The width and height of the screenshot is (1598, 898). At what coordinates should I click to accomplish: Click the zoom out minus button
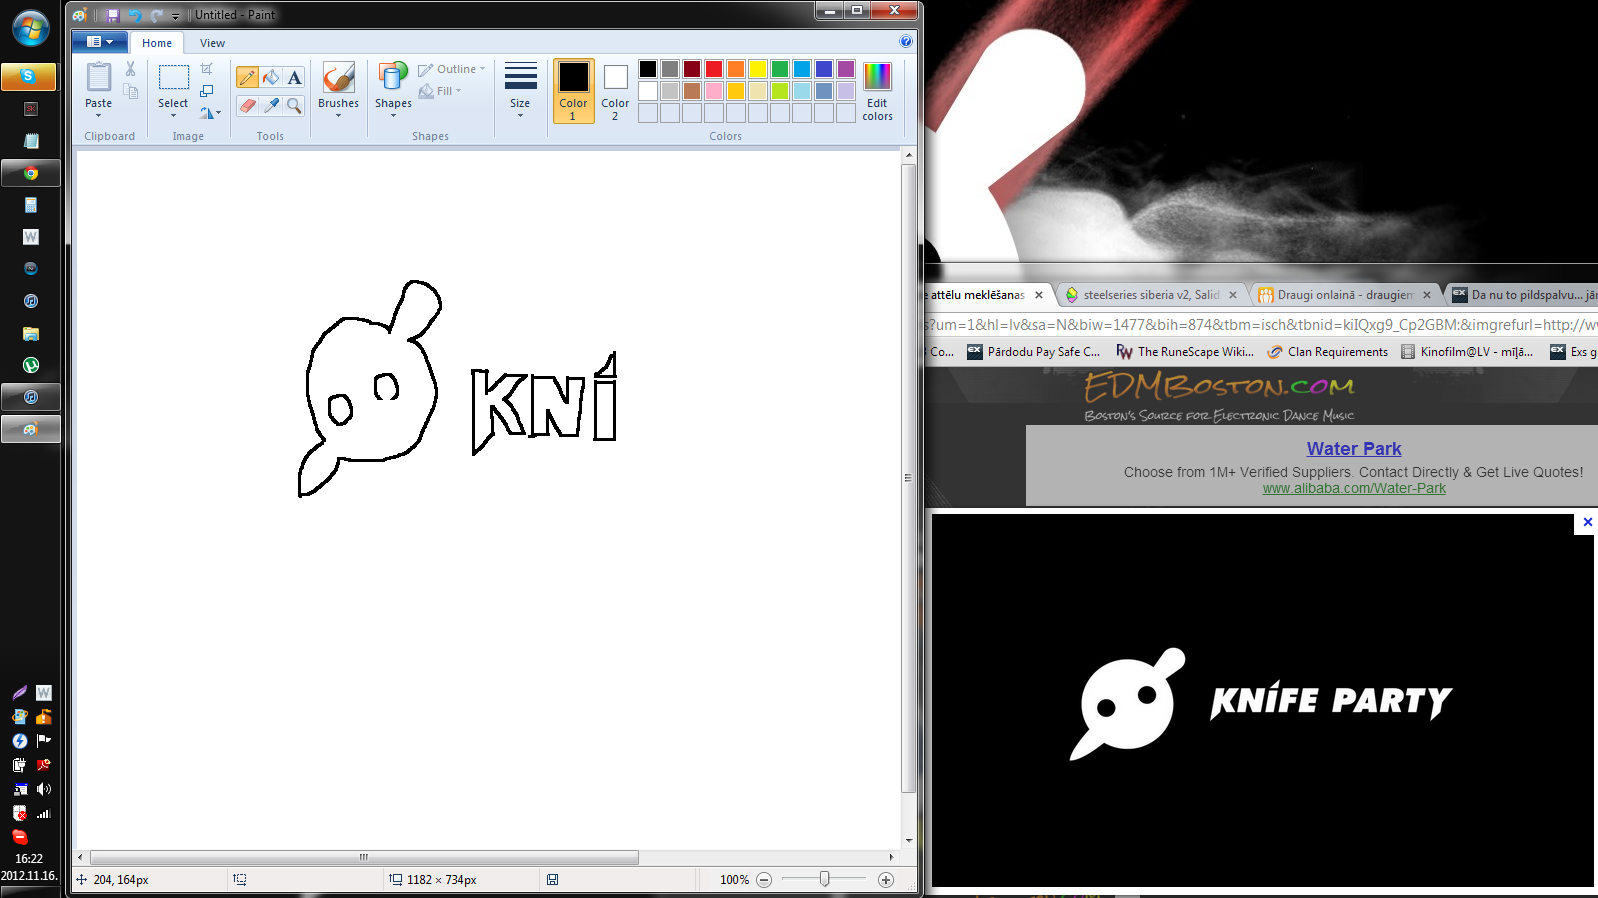tap(764, 880)
